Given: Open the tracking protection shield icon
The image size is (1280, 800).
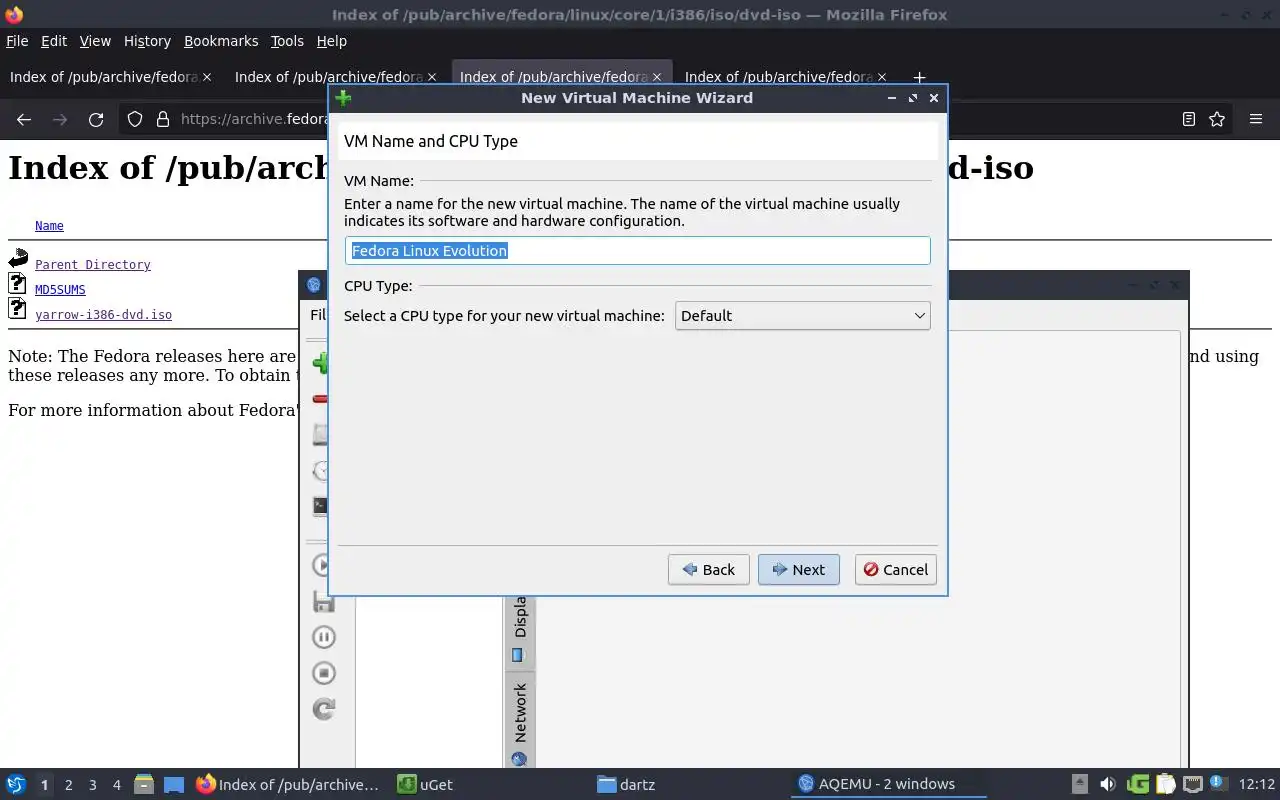Looking at the screenshot, I should (135, 119).
